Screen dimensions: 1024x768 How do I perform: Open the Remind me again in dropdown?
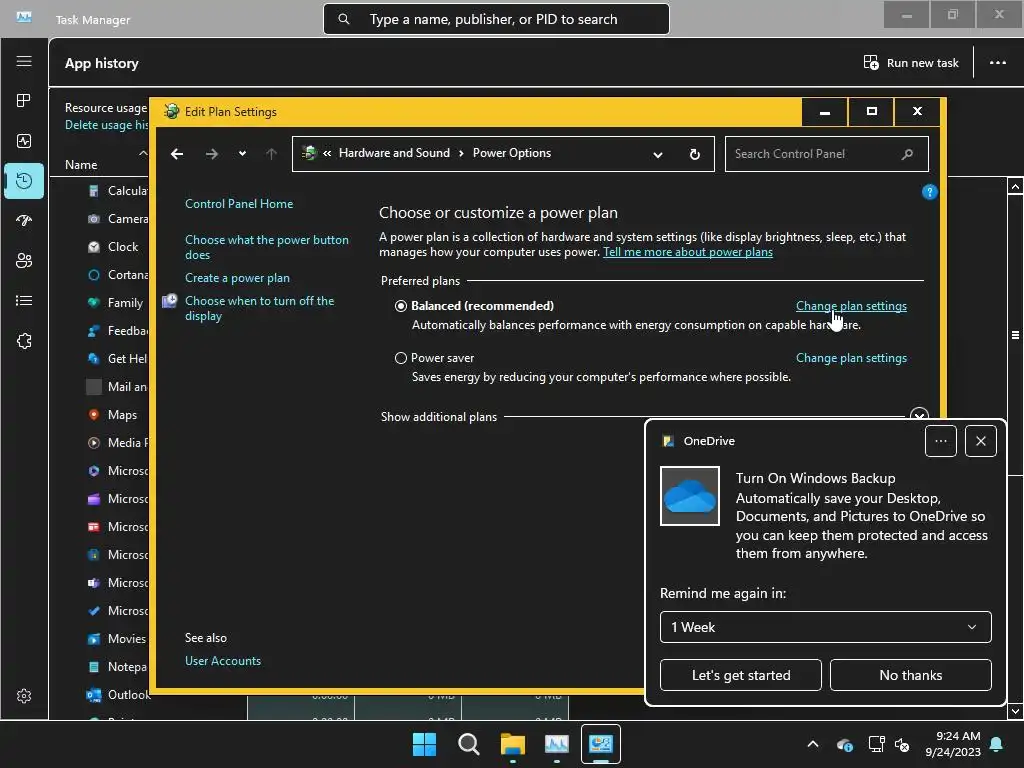825,627
